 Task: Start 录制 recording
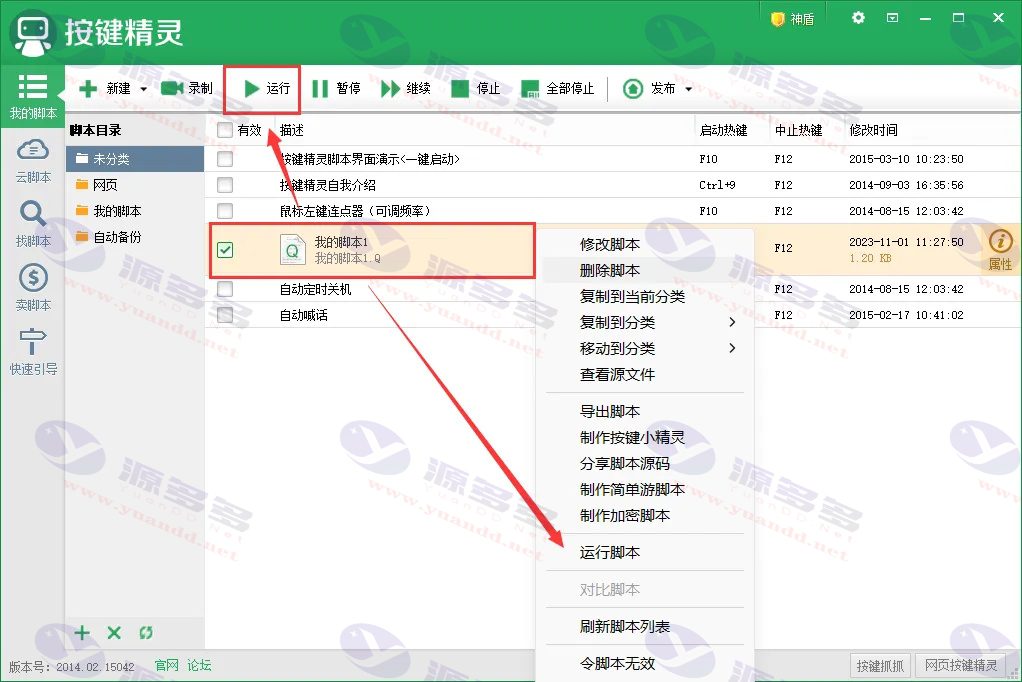pos(186,88)
